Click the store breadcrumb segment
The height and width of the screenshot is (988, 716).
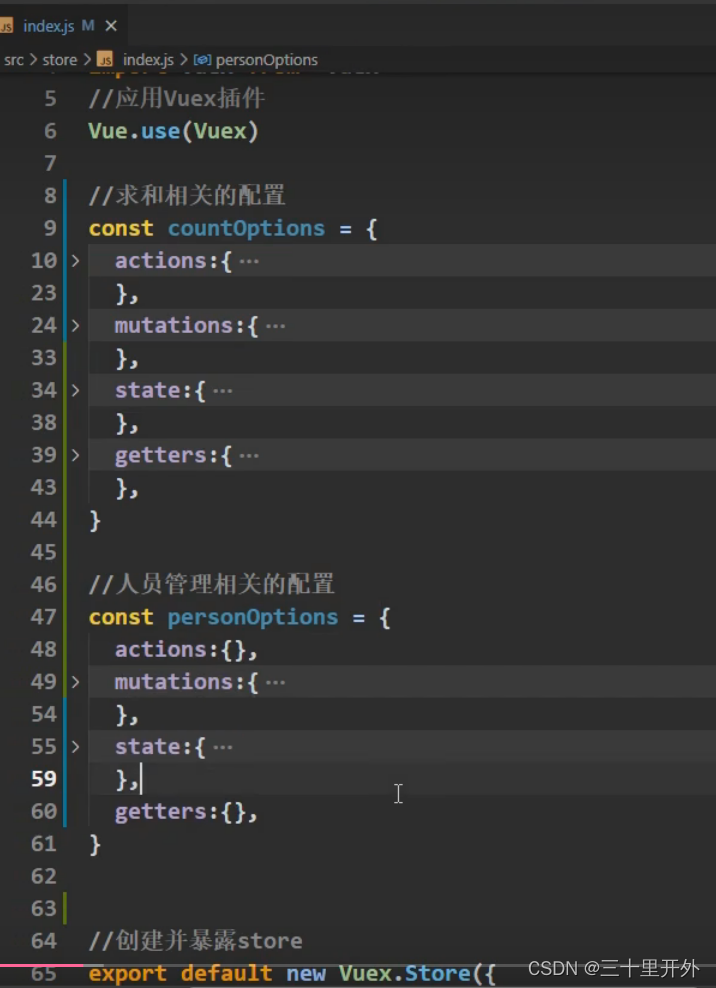pyautogui.click(x=59, y=60)
